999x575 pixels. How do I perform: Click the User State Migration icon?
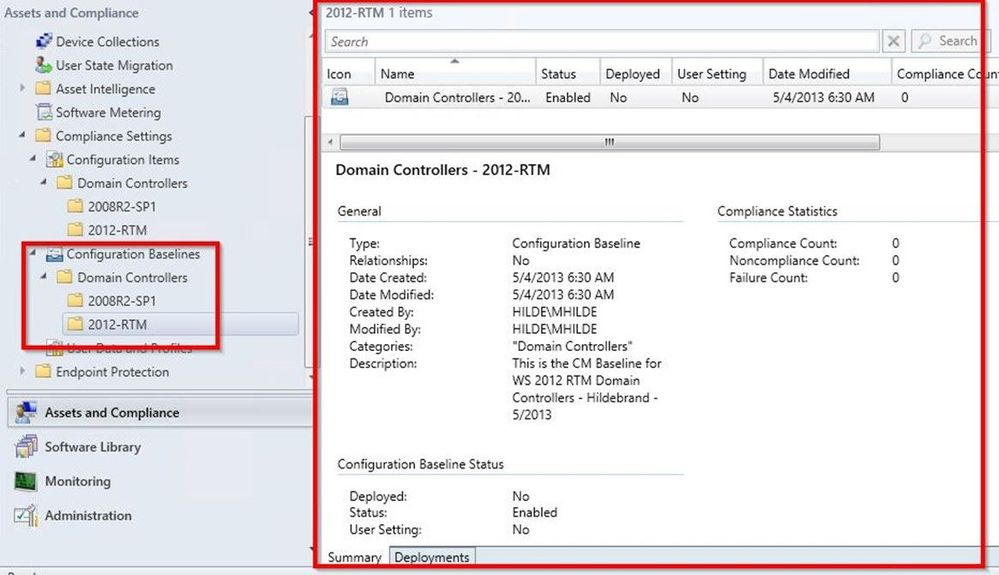pos(44,65)
